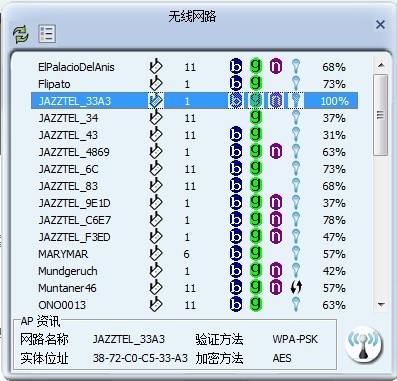Click the scrollbar down arrow

click(x=381, y=304)
